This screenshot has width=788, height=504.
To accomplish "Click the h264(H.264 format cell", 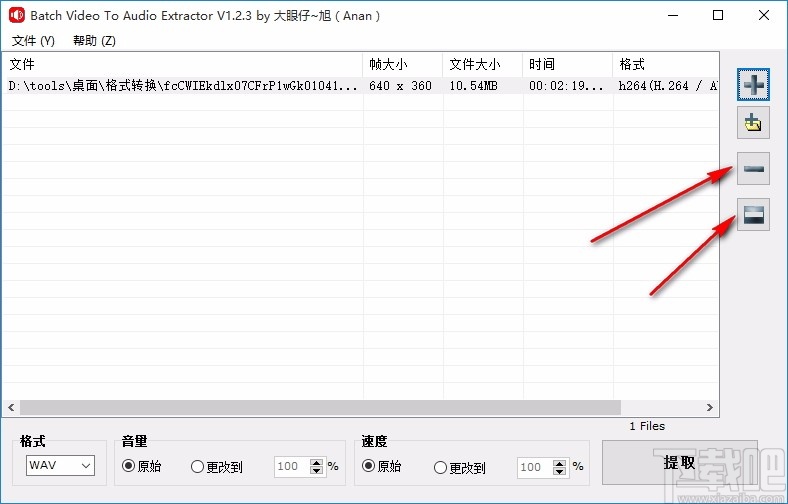I will coord(667,86).
